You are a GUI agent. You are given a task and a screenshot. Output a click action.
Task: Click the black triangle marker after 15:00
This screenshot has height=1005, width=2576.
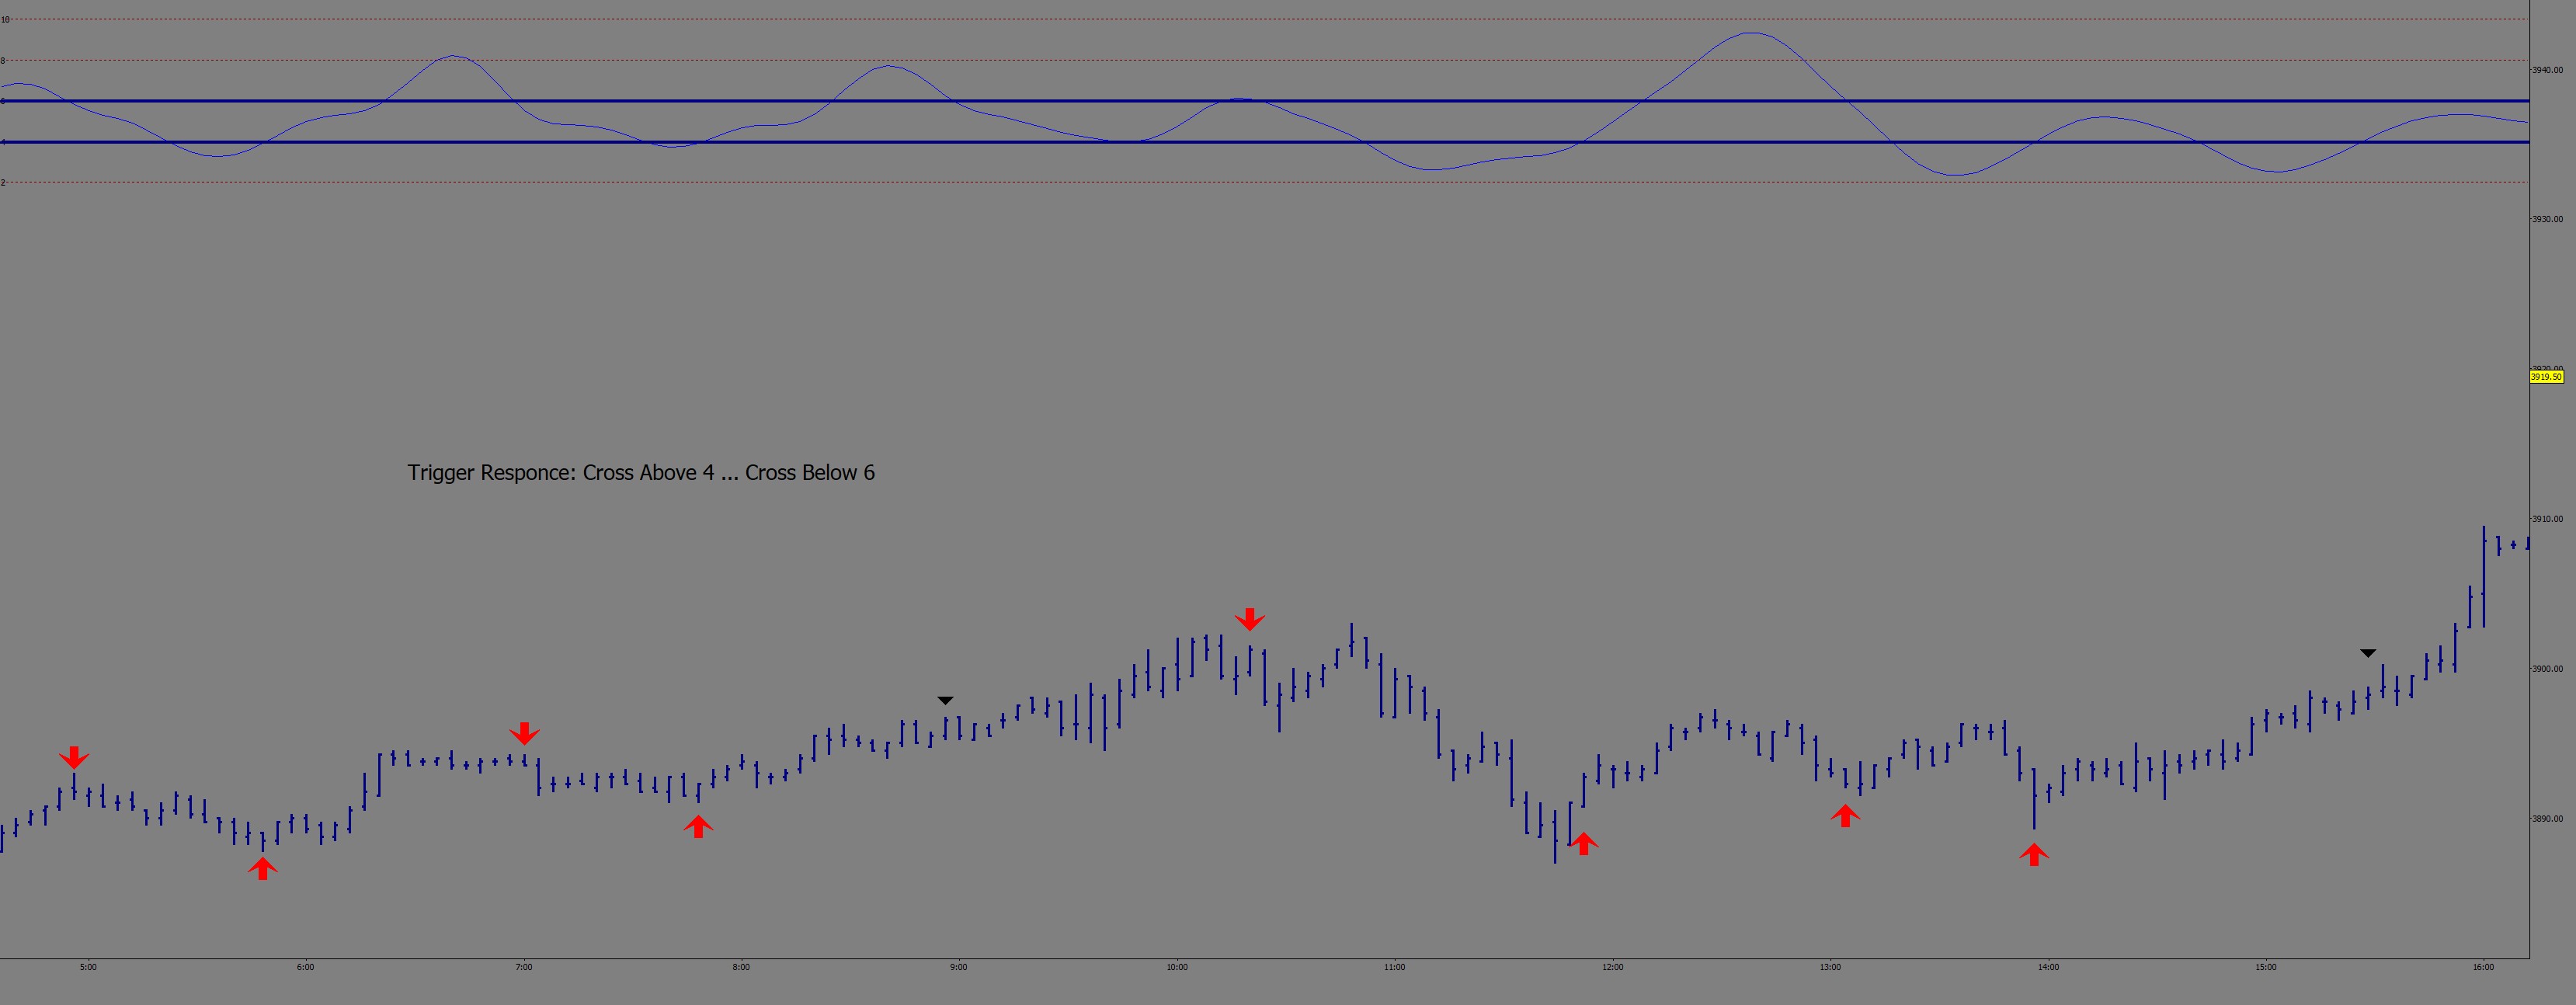click(2367, 653)
